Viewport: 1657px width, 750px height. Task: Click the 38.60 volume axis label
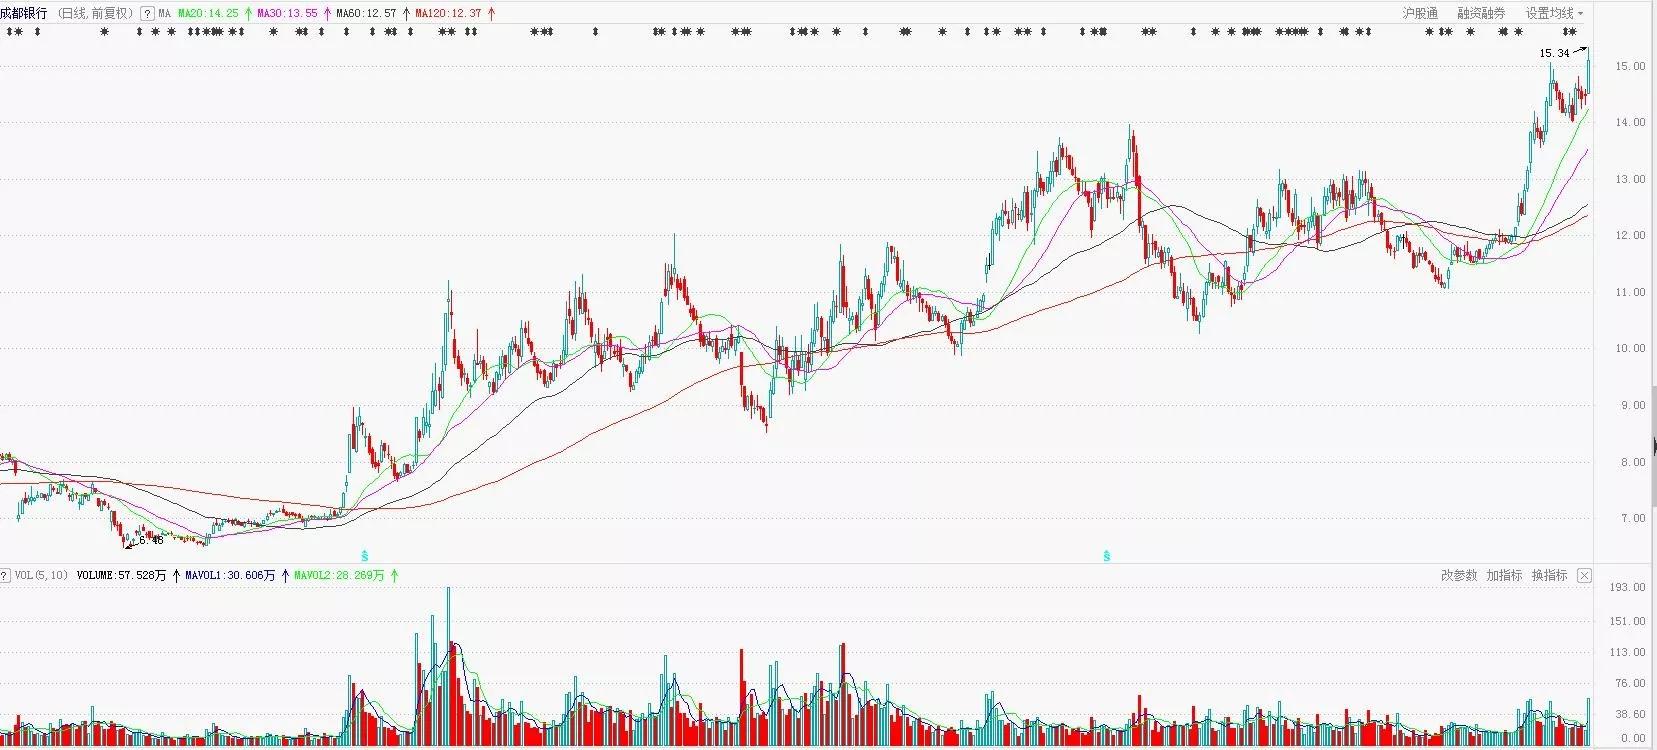(x=1630, y=715)
